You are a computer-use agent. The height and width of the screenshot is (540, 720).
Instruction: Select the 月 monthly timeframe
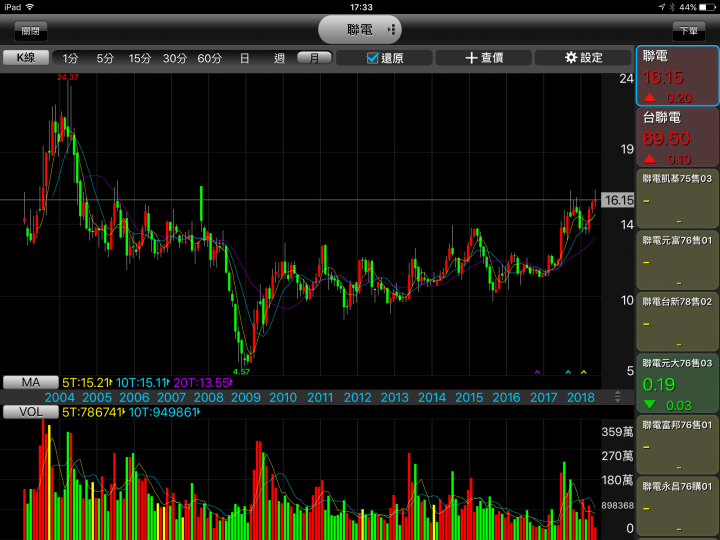coord(315,58)
